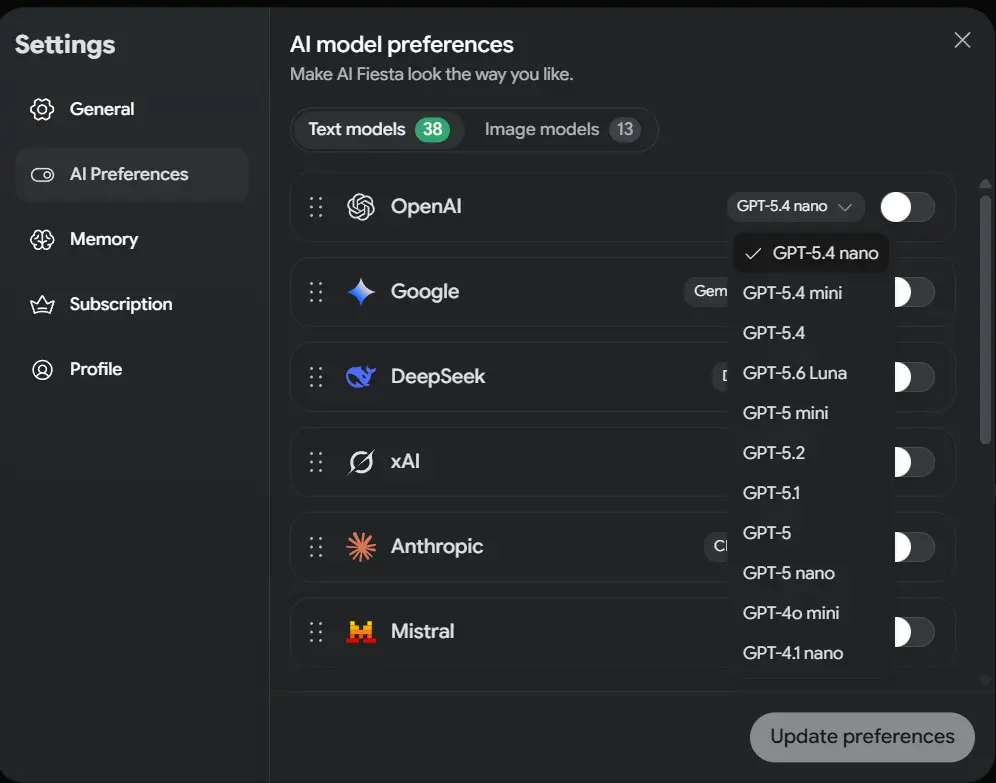Choose GPT-5.2 model
This screenshot has height=783, width=996.
click(x=811, y=453)
